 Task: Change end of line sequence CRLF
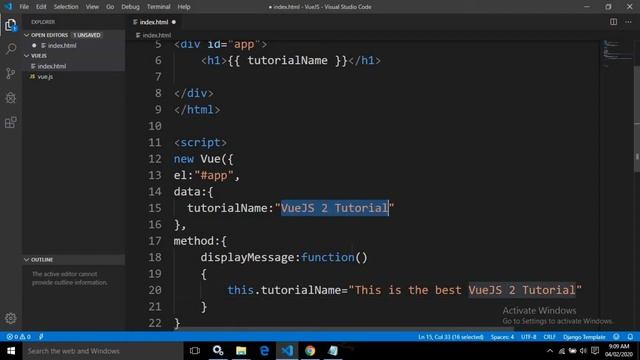(549, 337)
